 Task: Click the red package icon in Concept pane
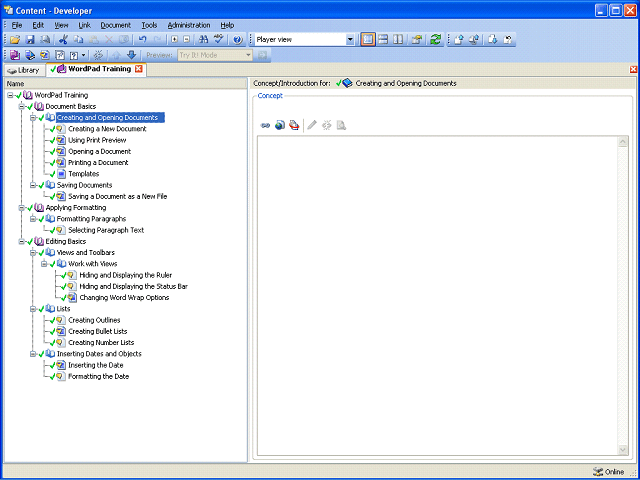[x=294, y=125]
